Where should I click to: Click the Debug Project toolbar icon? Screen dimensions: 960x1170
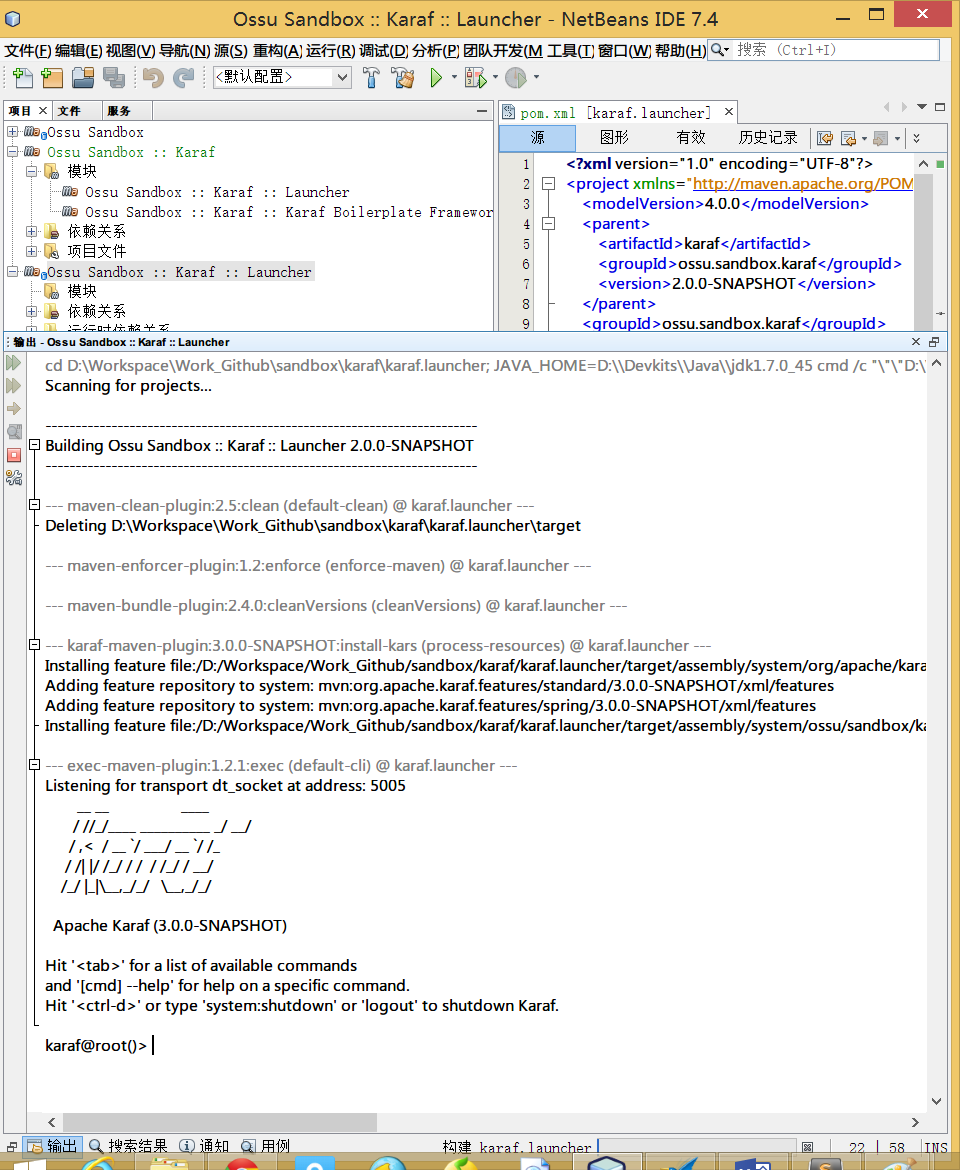(474, 77)
